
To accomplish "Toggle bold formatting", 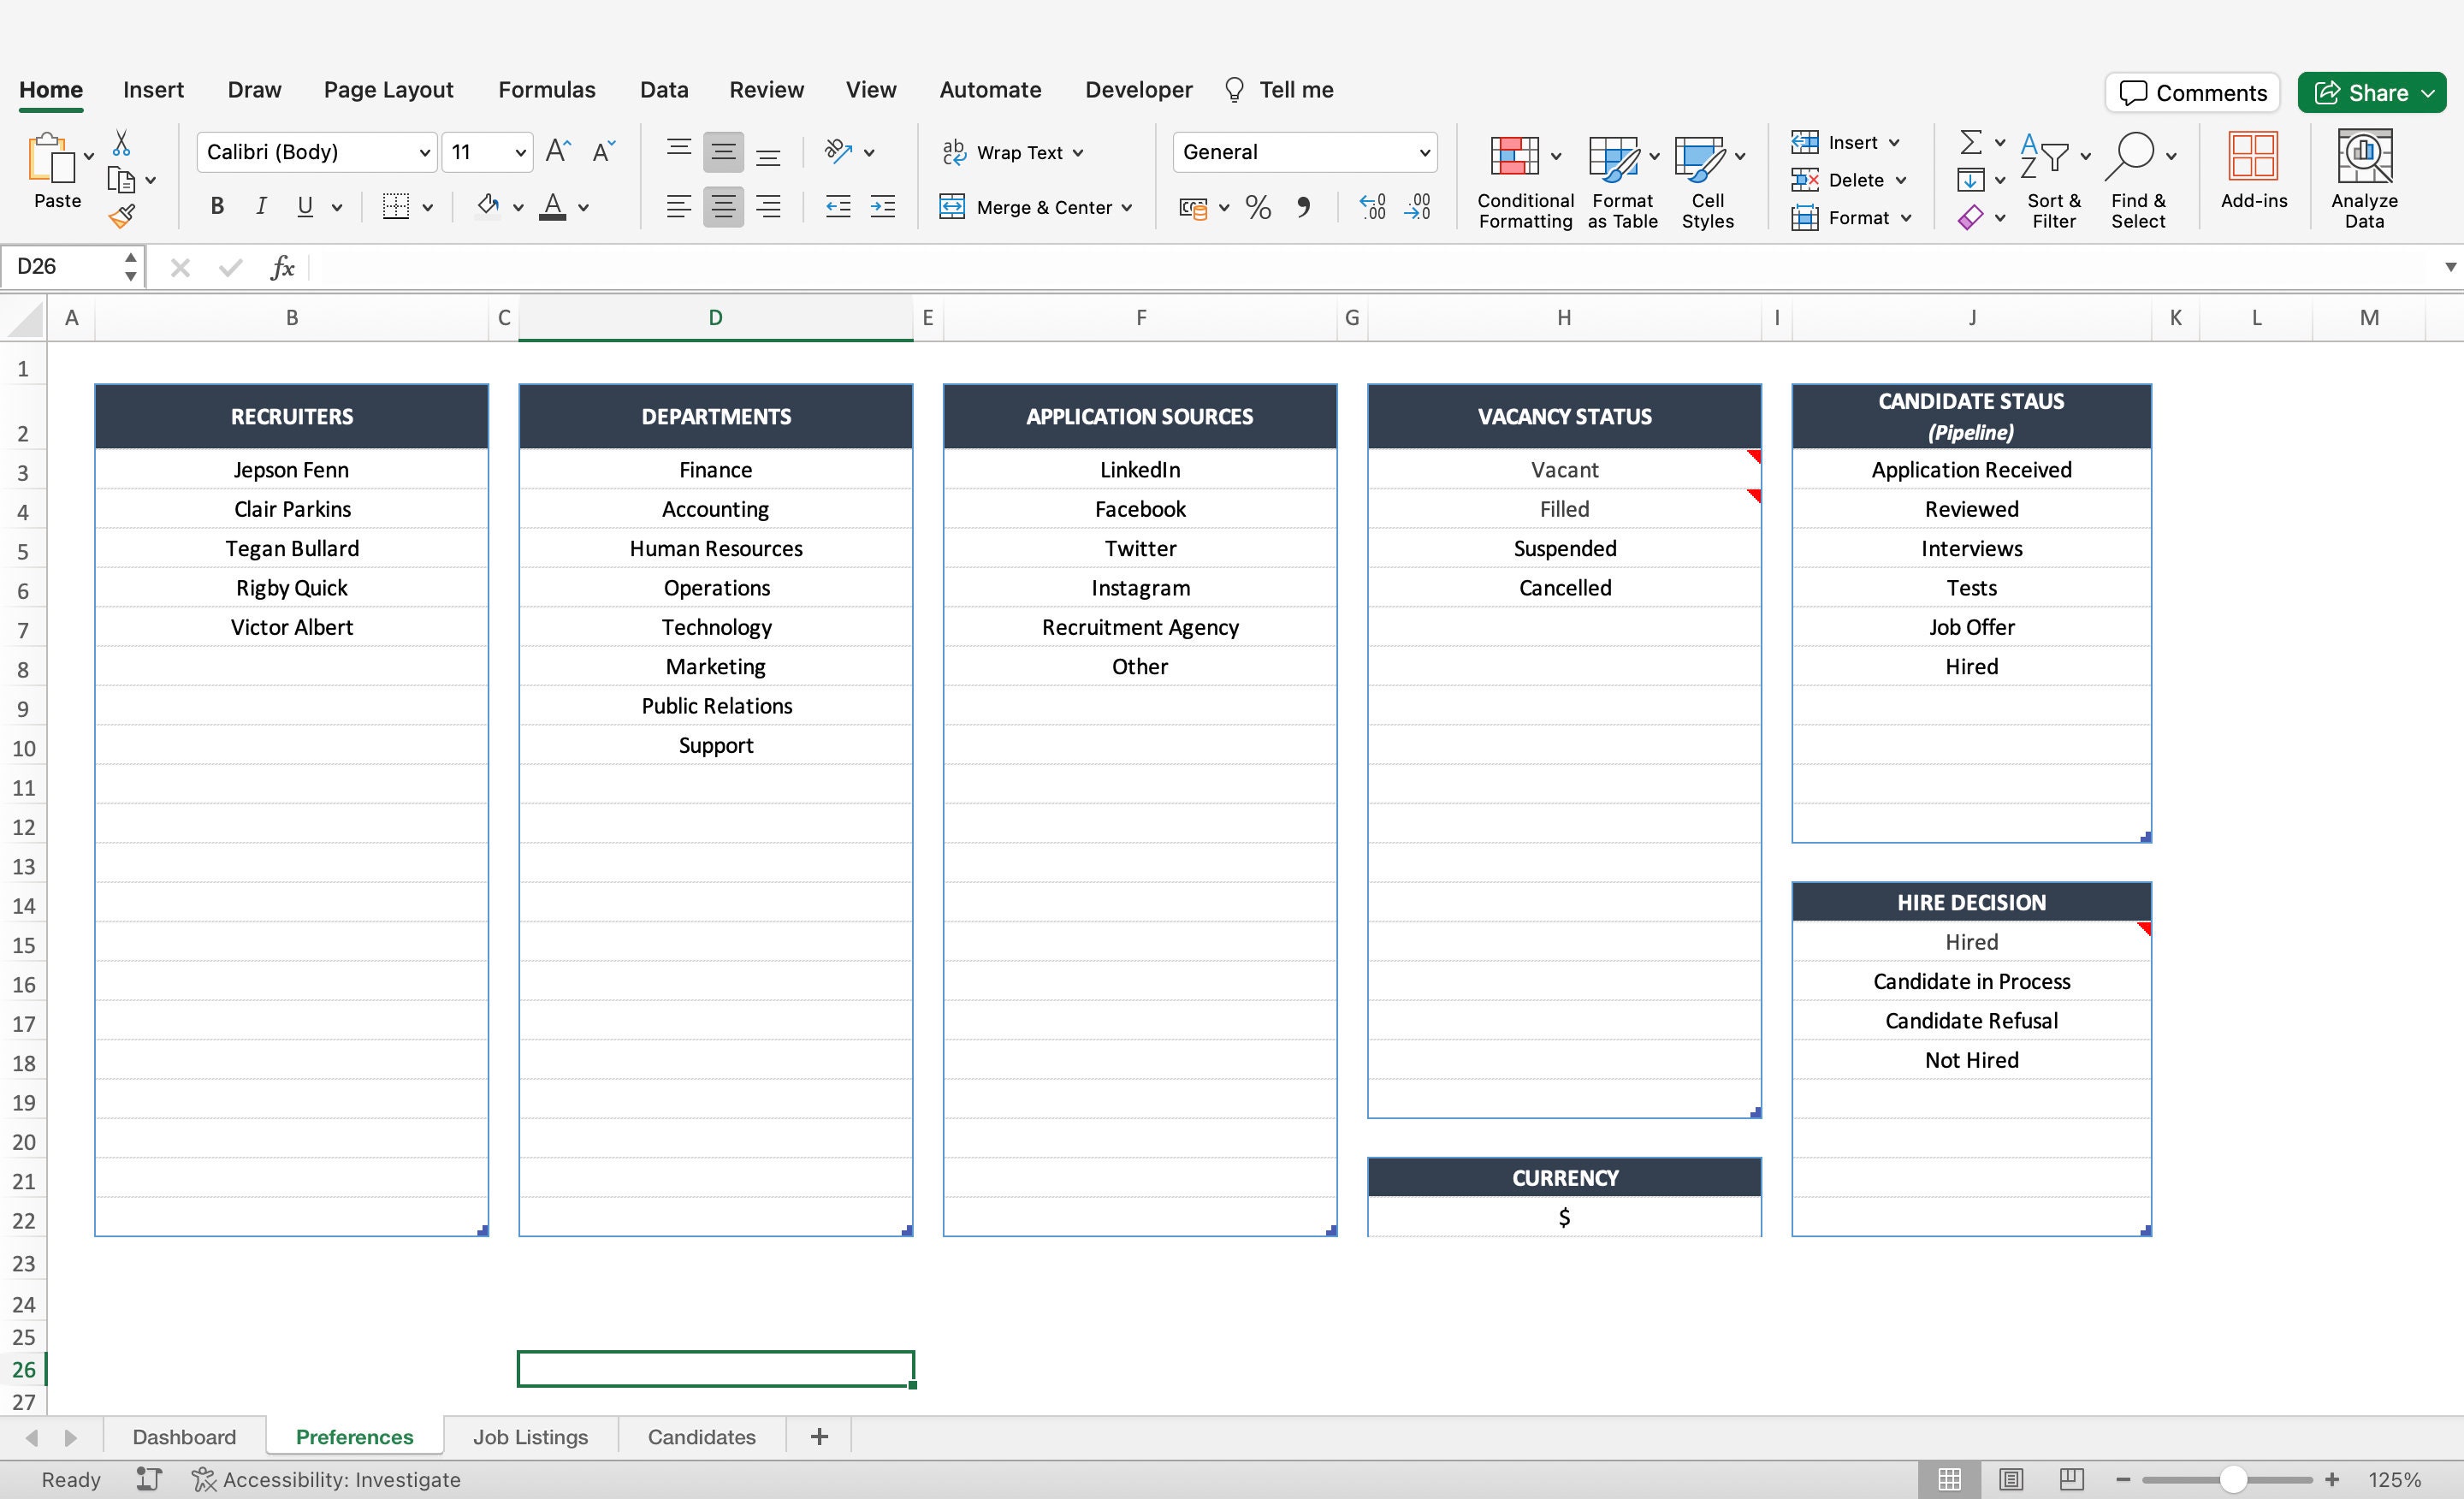I will tap(216, 206).
